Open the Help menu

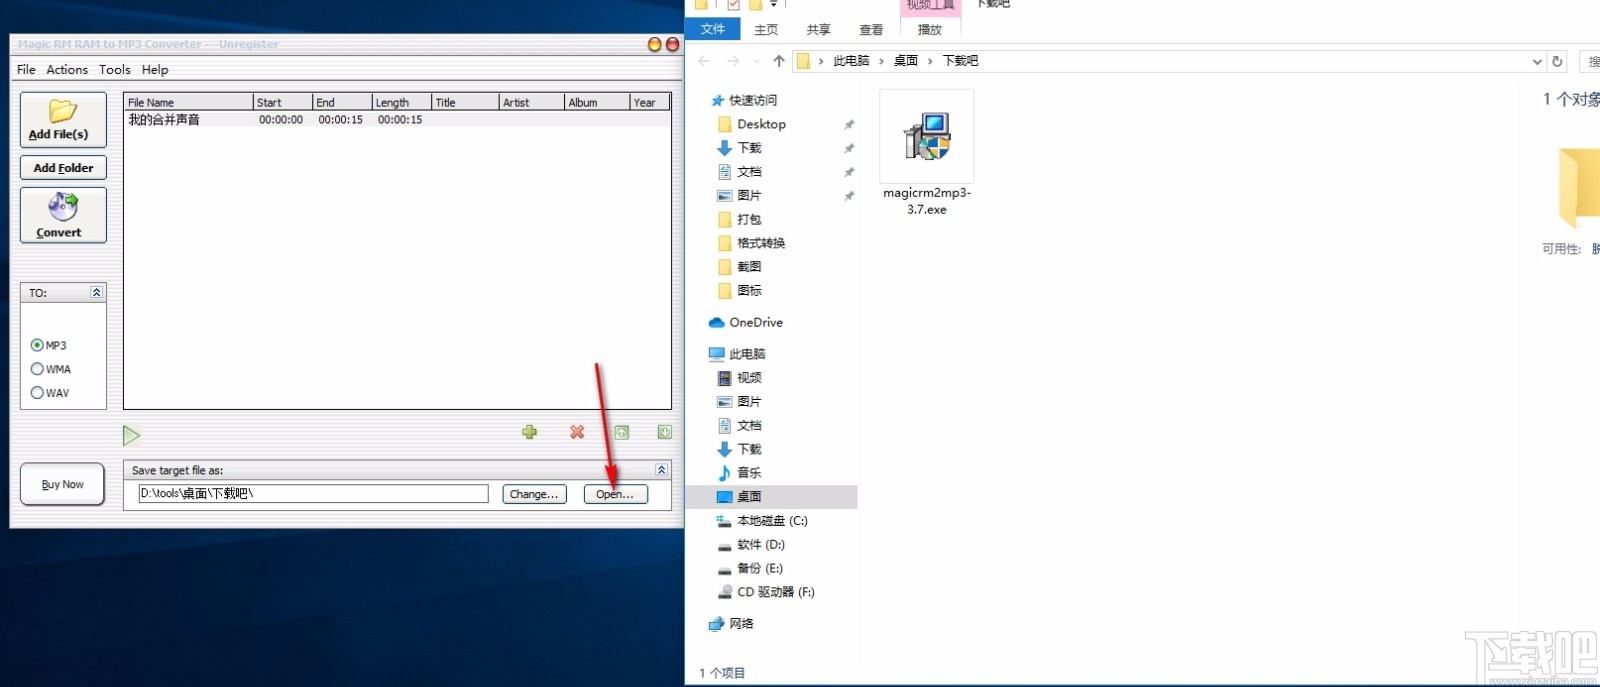click(155, 69)
